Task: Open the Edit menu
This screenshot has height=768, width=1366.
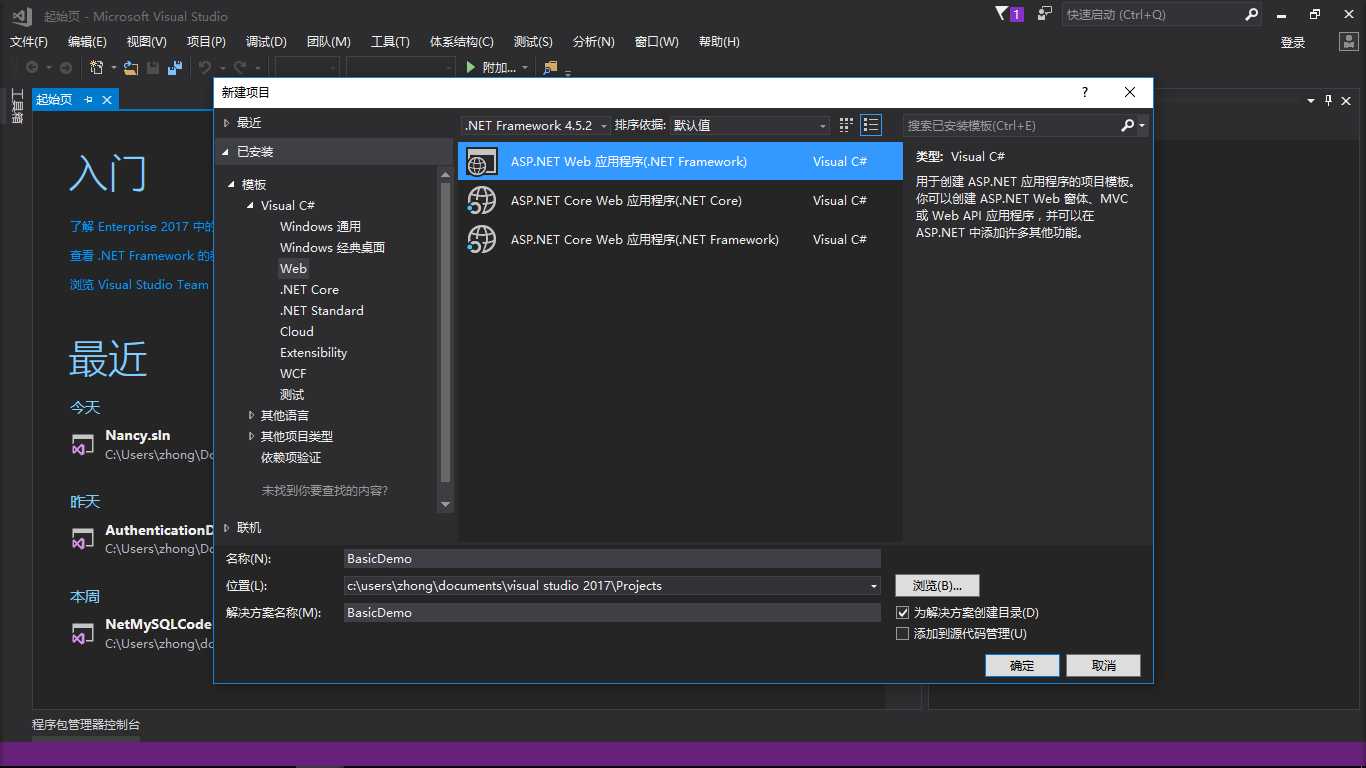Action: point(87,41)
